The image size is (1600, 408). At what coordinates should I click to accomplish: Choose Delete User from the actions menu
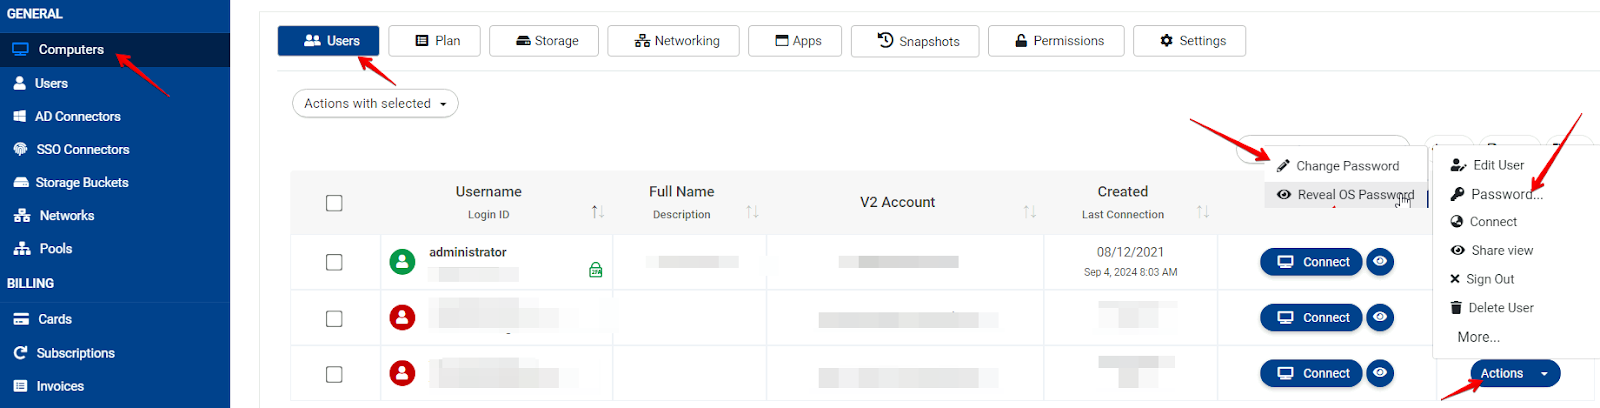pyautogui.click(x=1500, y=308)
